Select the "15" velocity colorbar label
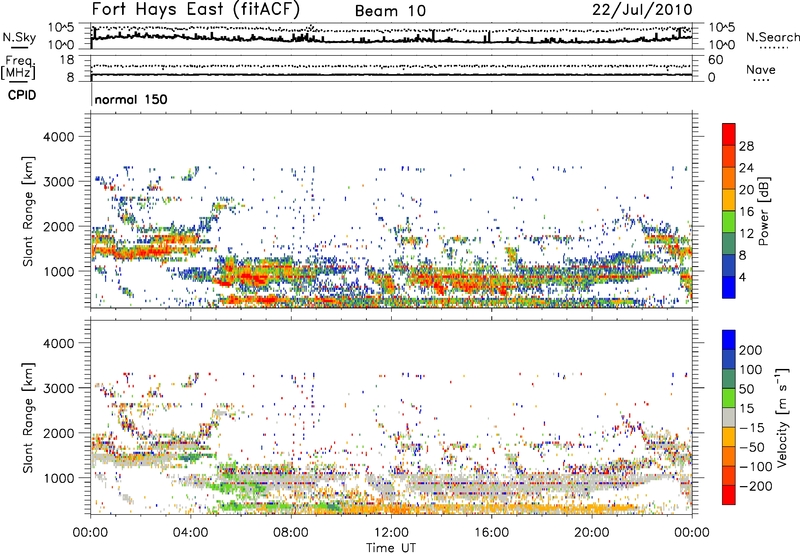Screen dimensions: 800x554 746,408
